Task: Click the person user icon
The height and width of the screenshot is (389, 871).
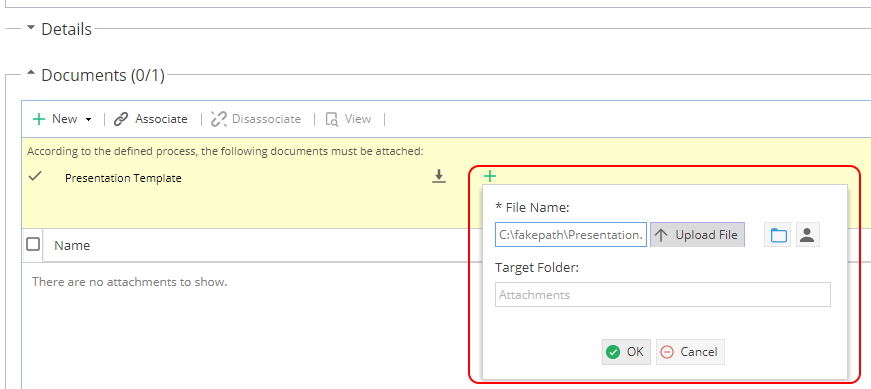Action: coord(808,235)
